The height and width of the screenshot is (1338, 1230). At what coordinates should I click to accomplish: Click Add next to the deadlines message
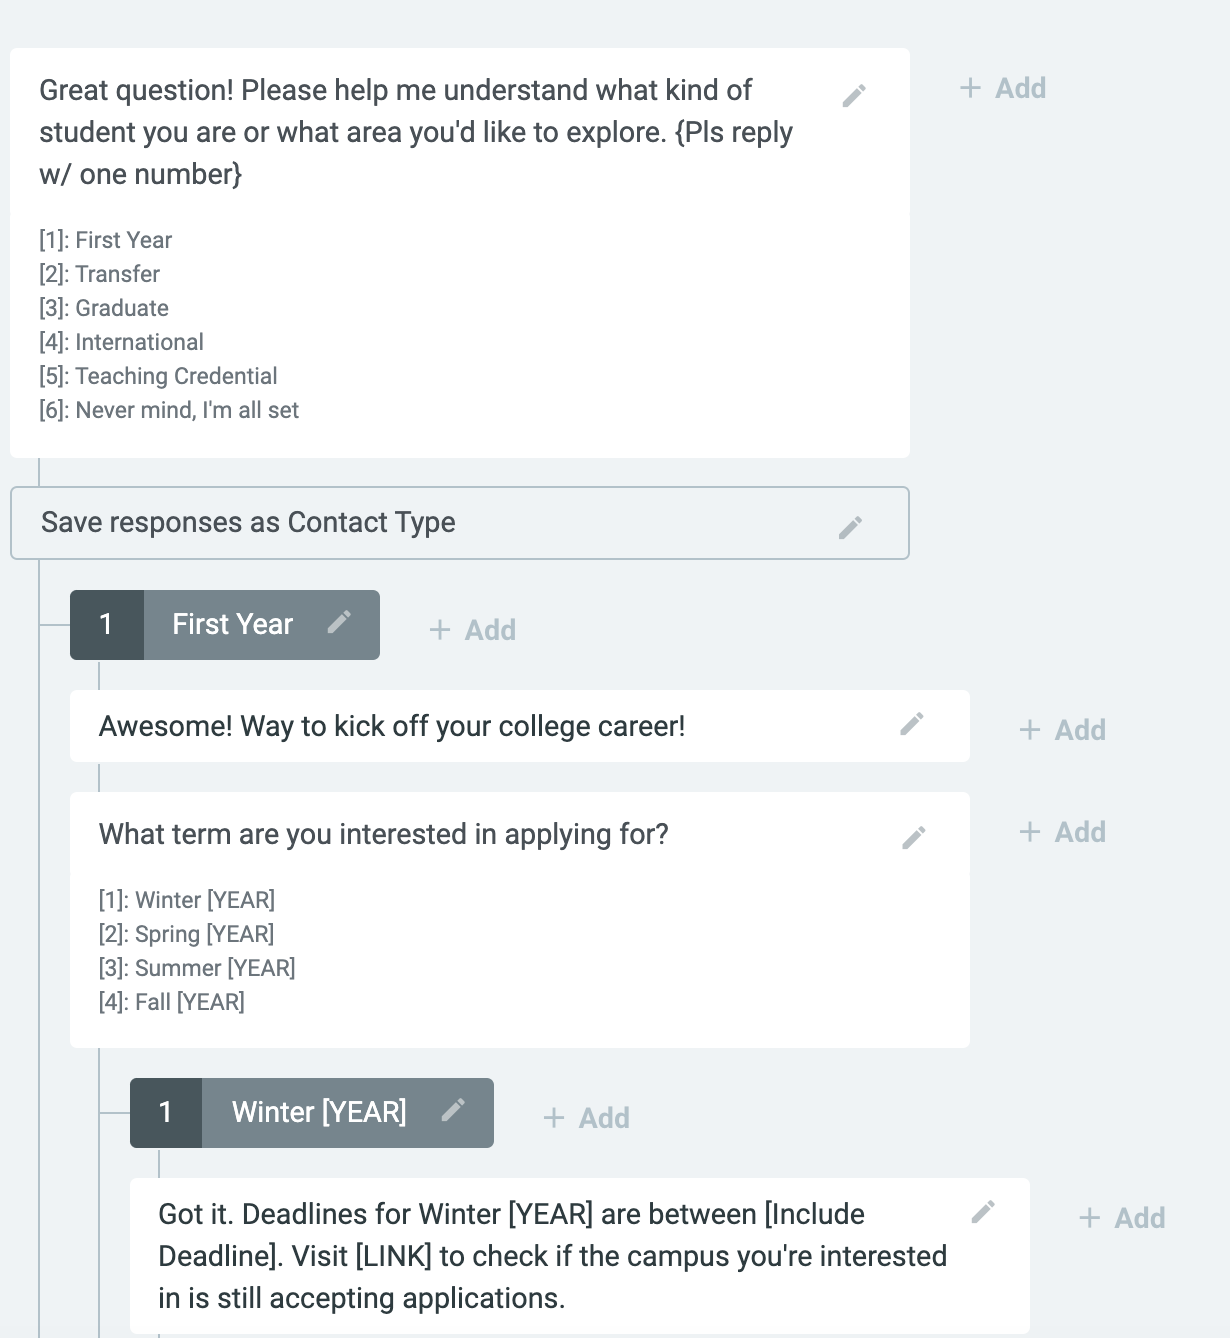pos(1123,1218)
